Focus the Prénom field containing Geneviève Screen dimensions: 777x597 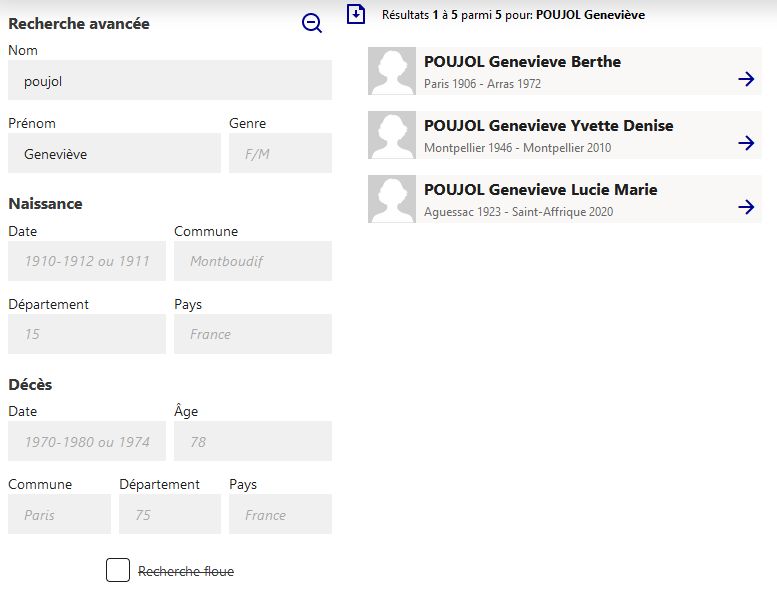coord(114,153)
